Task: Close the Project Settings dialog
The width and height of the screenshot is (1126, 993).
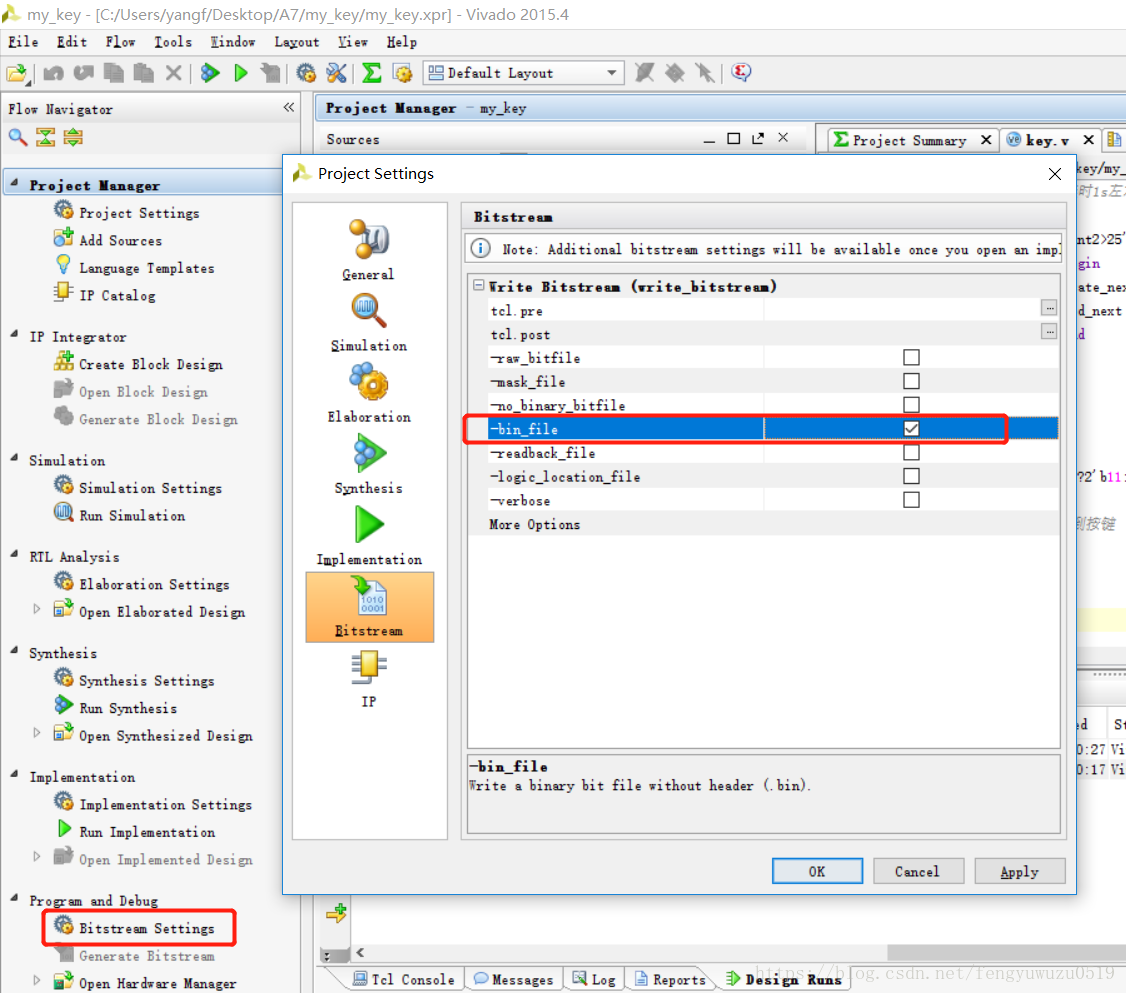Action: (1054, 174)
